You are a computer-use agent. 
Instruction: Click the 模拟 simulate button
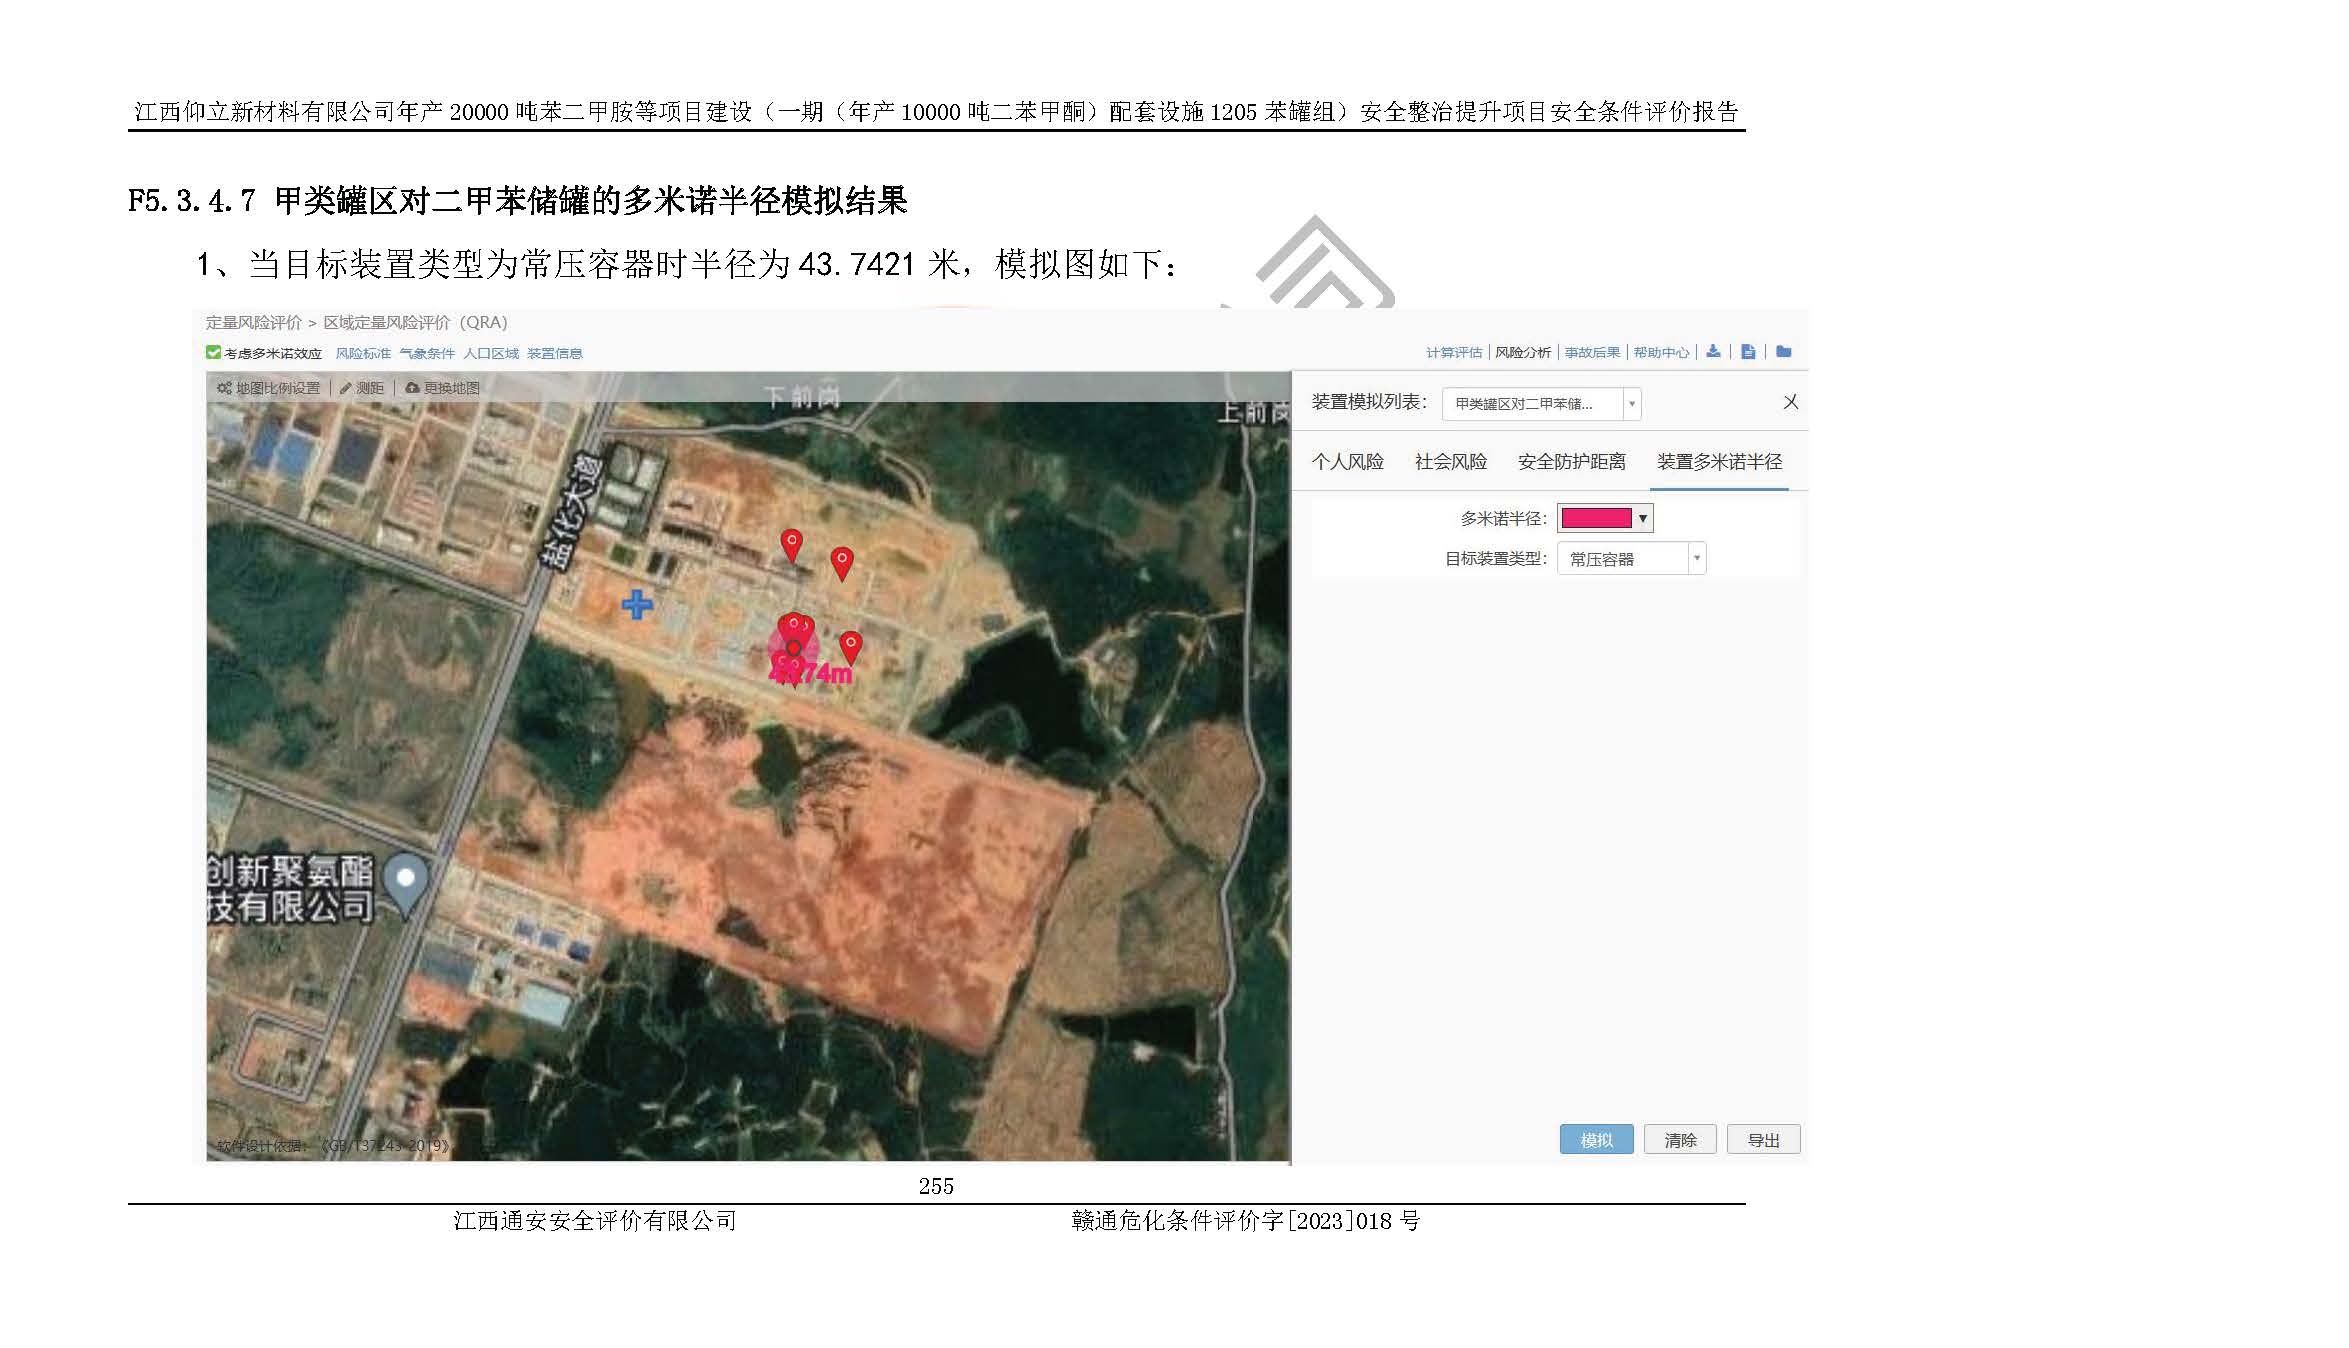tap(1596, 1140)
